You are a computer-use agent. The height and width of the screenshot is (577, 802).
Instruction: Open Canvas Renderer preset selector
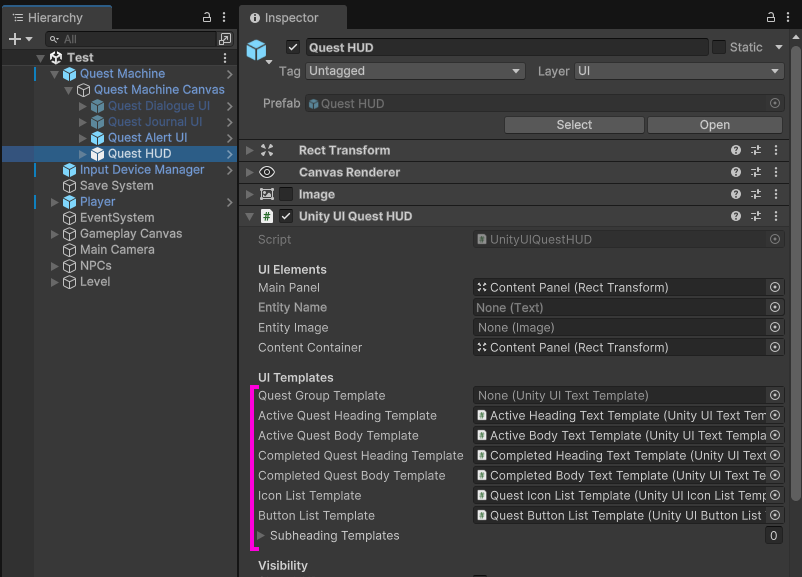[x=756, y=172]
